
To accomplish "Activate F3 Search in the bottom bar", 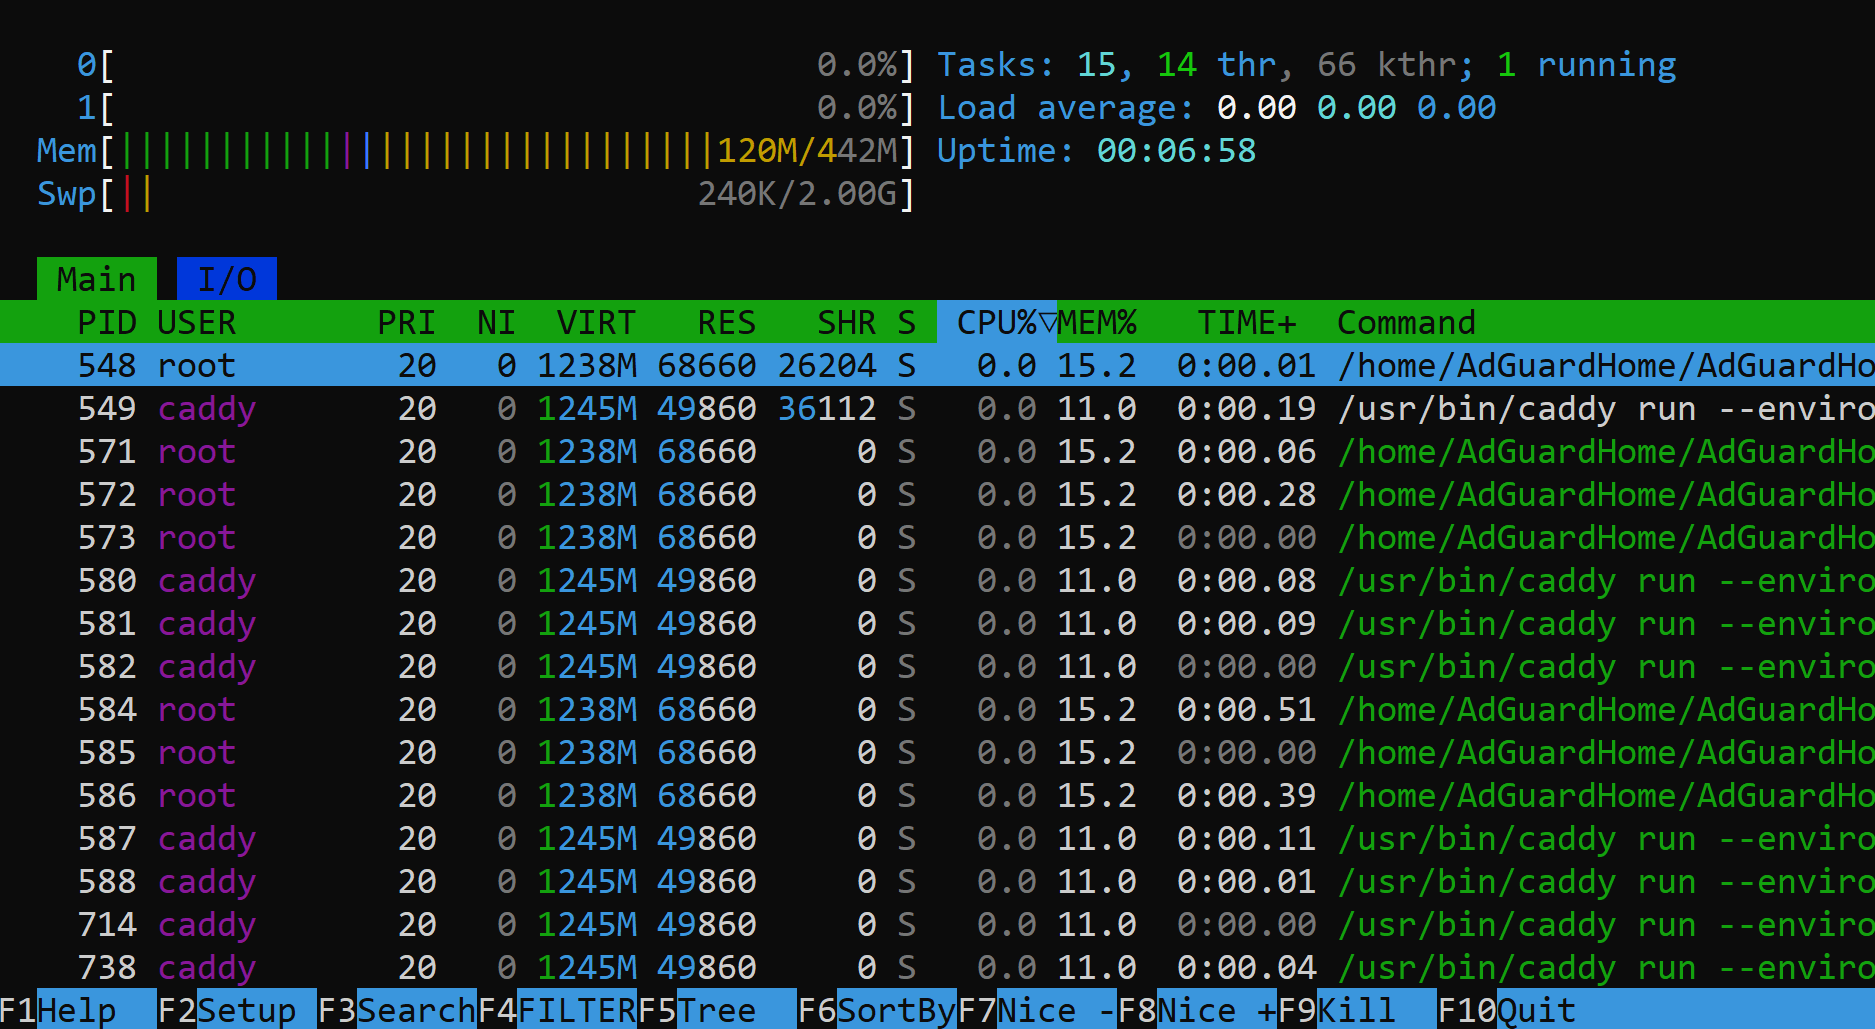I will click(396, 1010).
